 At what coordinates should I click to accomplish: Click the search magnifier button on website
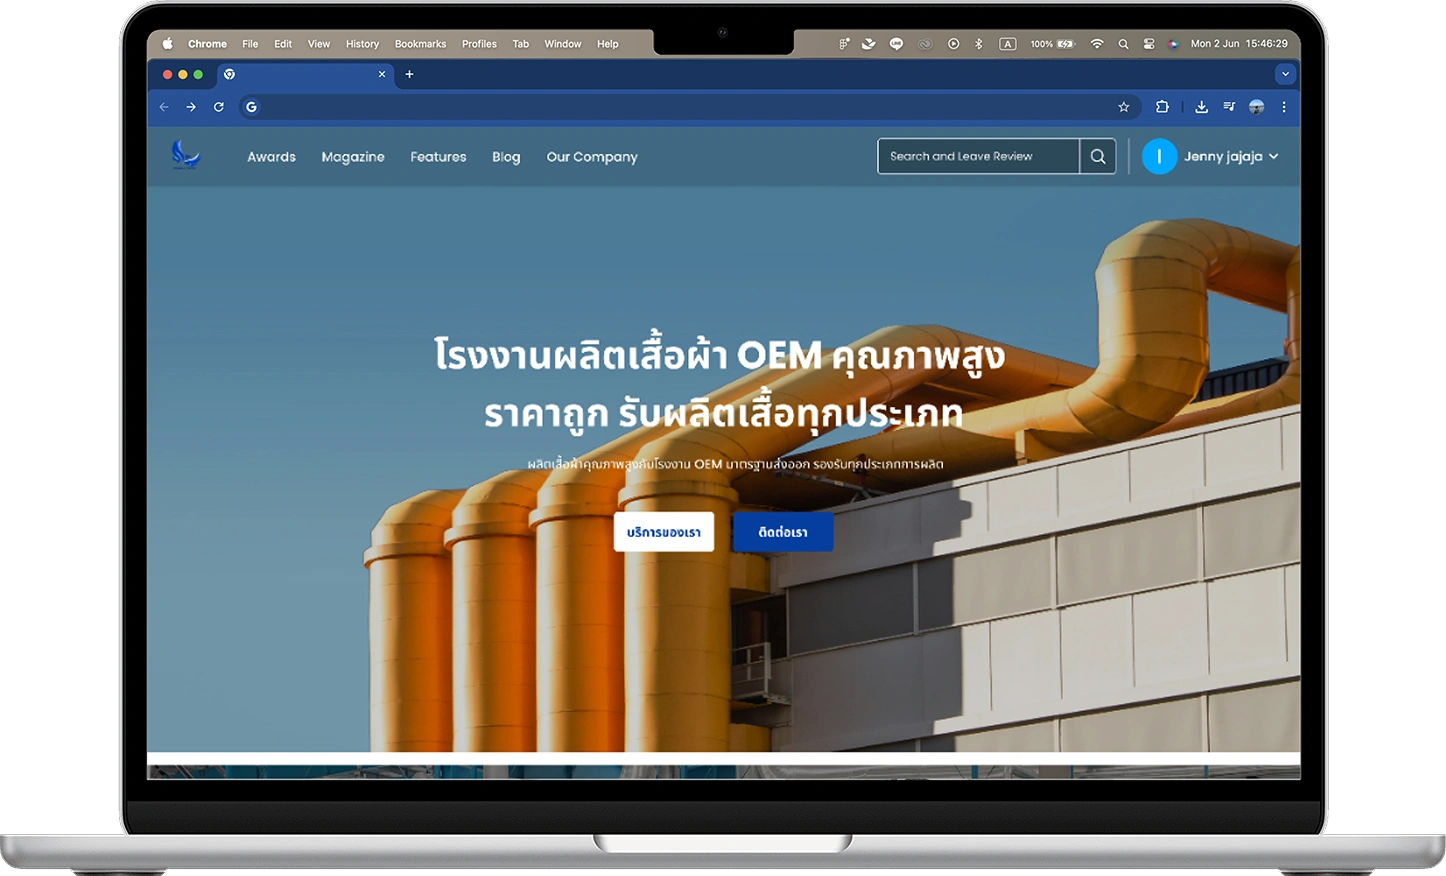click(x=1098, y=157)
